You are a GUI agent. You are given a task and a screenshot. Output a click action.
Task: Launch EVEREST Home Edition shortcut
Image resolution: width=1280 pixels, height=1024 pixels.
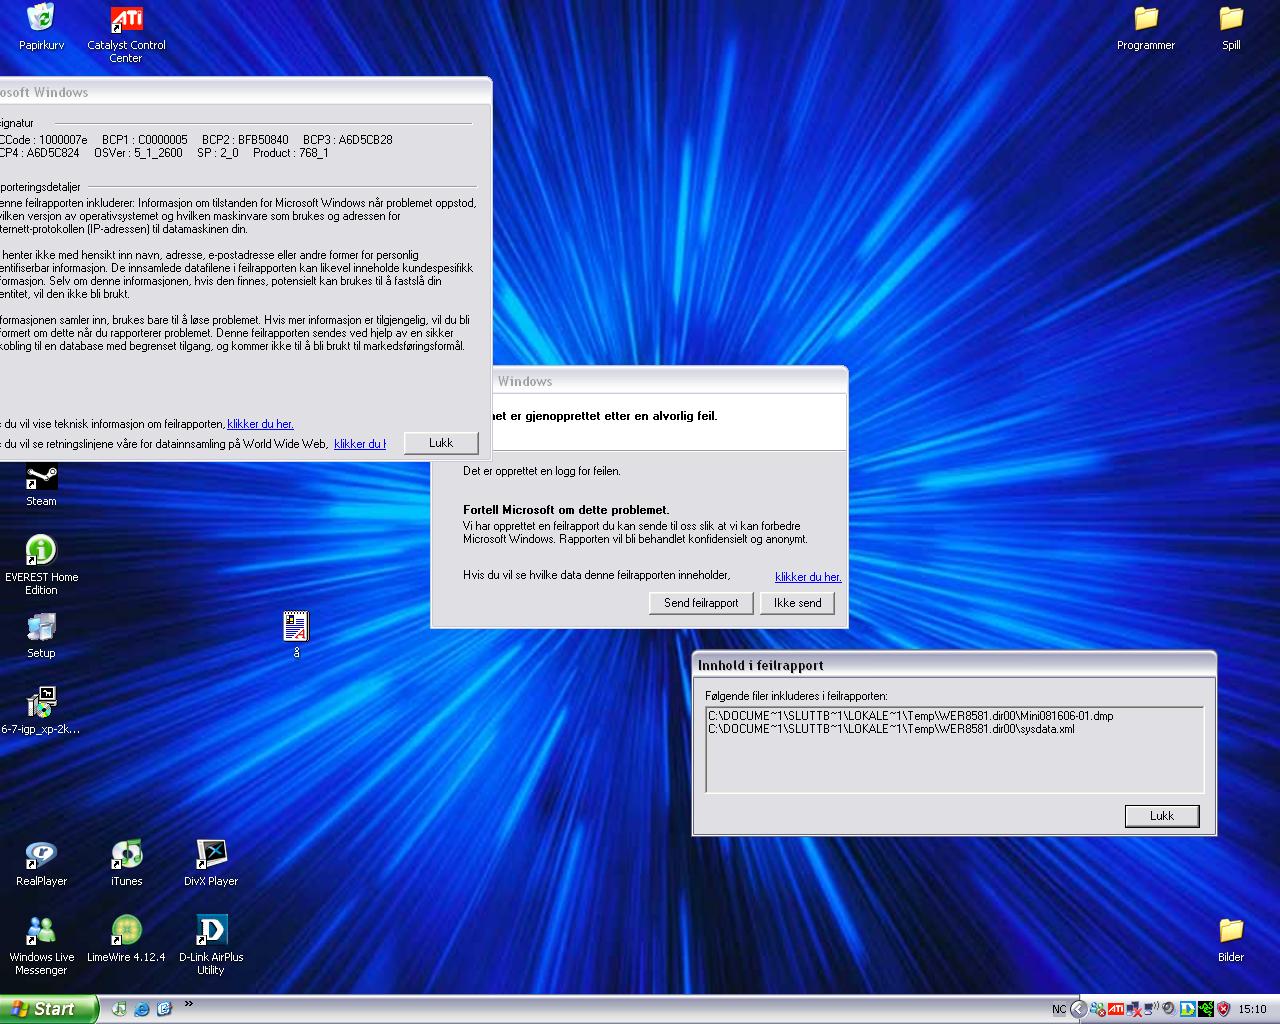coord(41,565)
